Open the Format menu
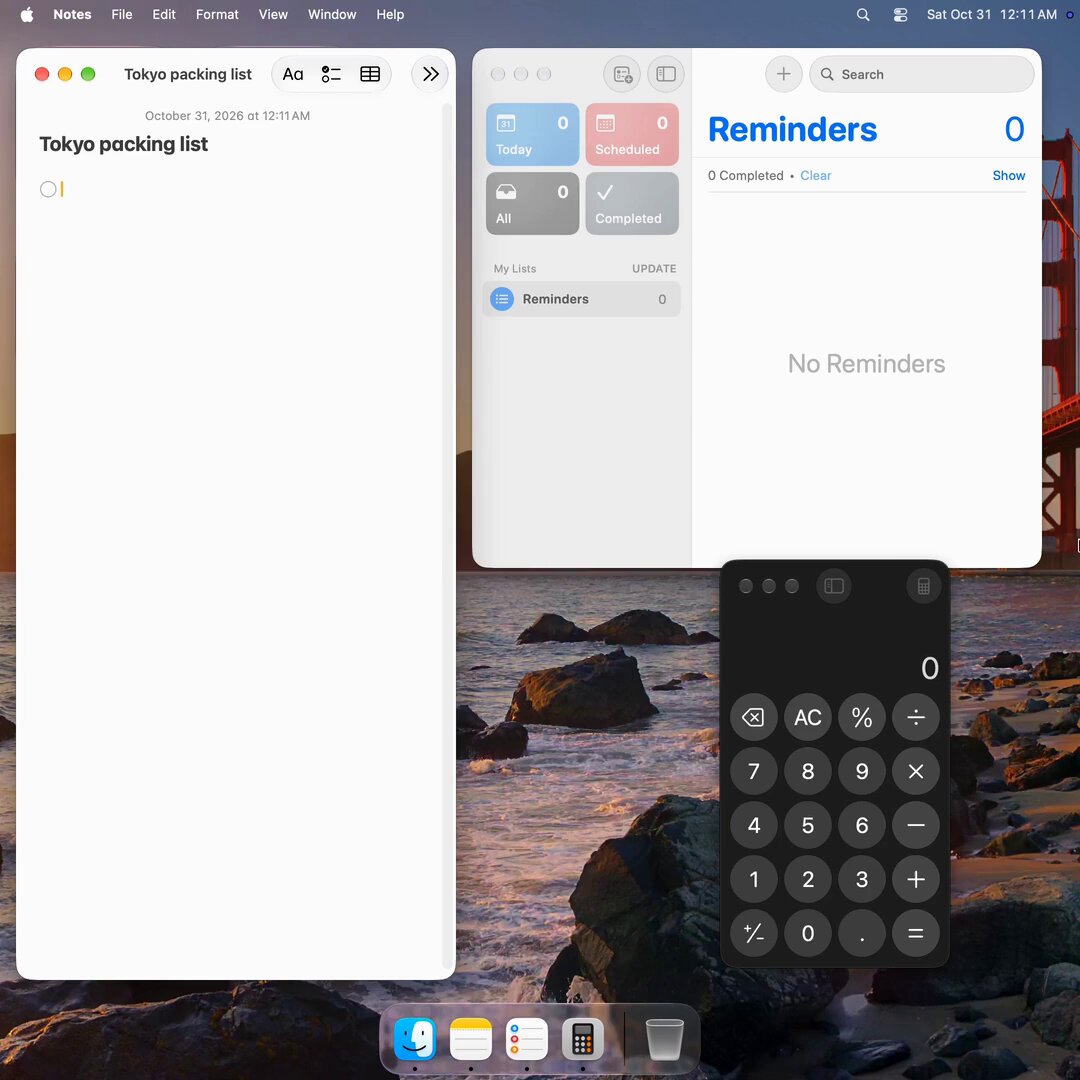Viewport: 1080px width, 1080px height. coord(217,14)
